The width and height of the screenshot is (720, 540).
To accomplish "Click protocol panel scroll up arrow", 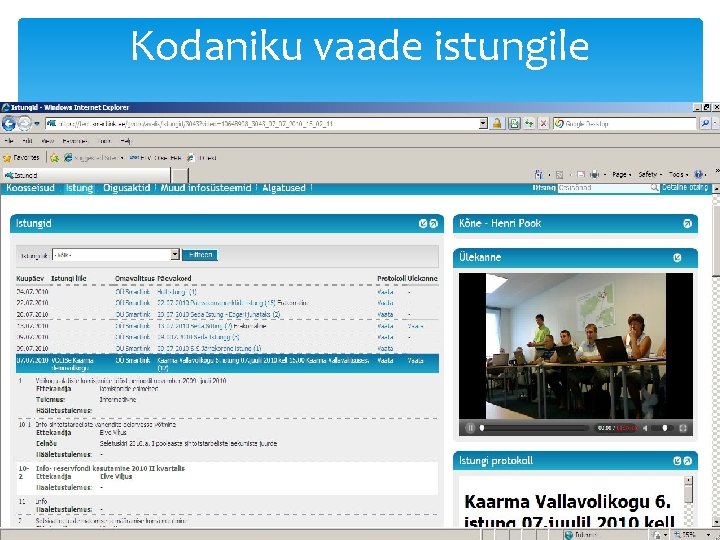I will (688, 480).
